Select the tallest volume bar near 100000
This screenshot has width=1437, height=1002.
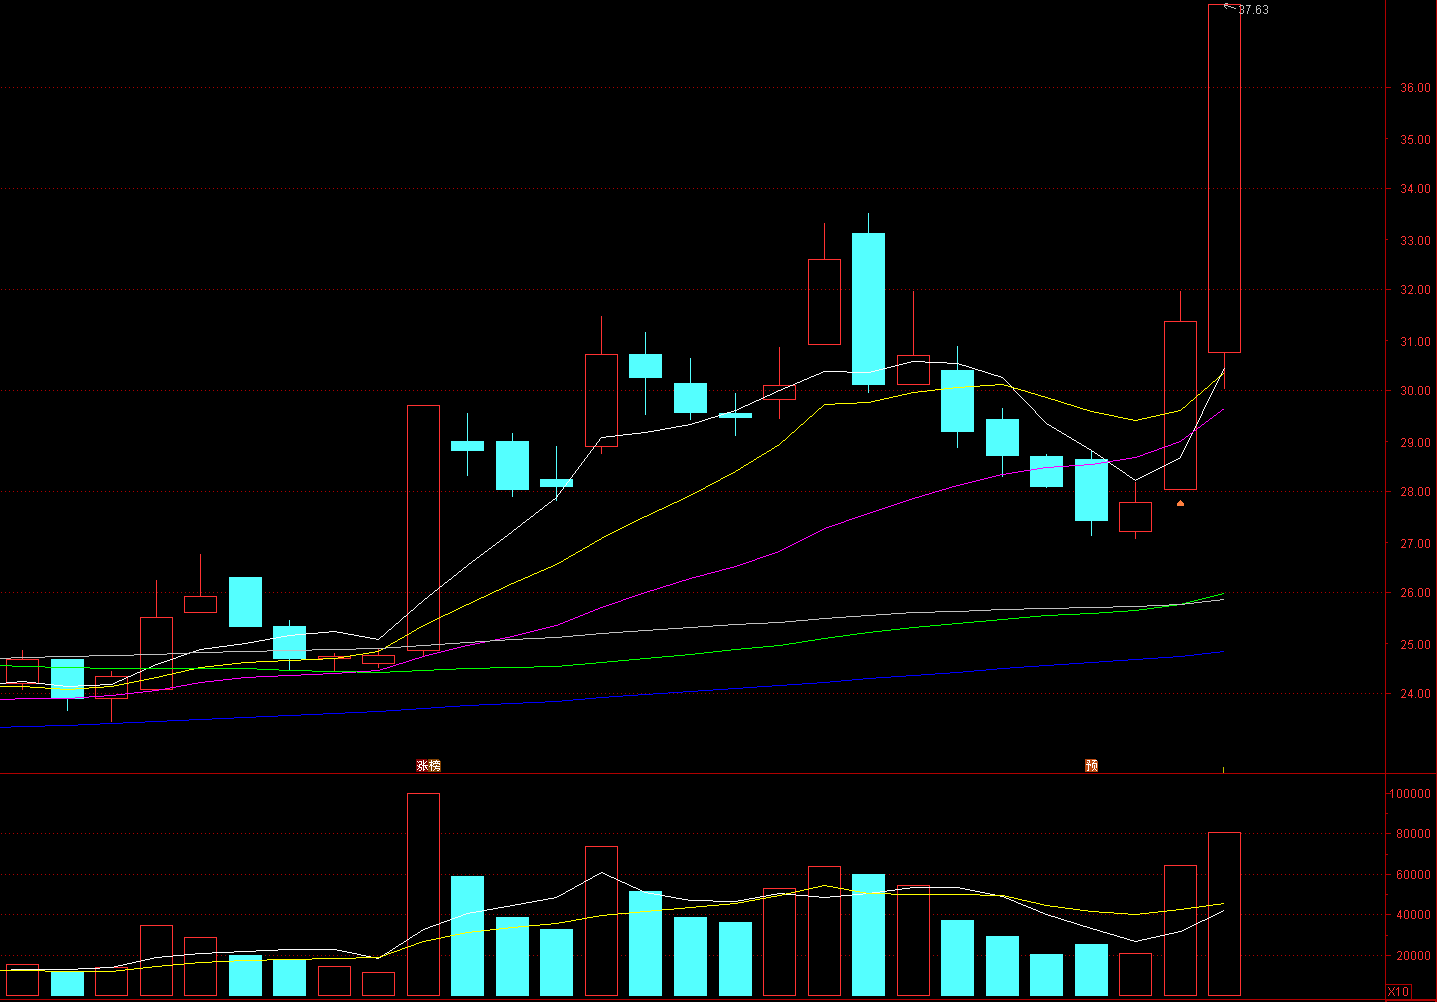(x=423, y=895)
